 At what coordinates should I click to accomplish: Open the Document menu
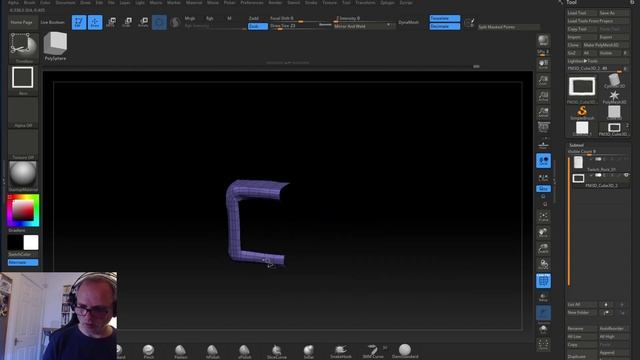click(x=65, y=2)
